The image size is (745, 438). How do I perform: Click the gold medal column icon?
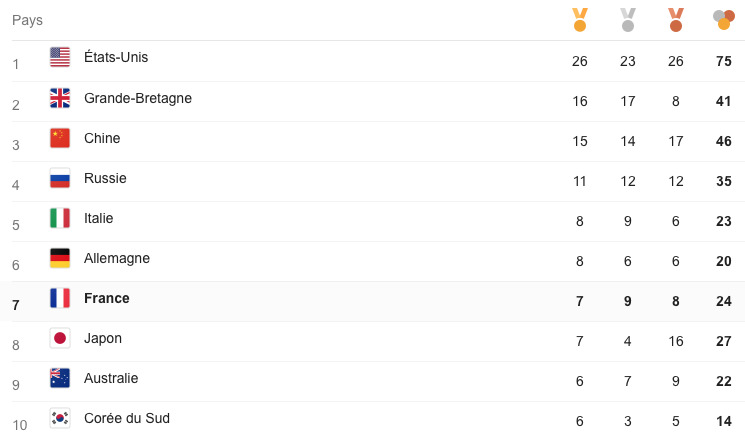[580, 19]
